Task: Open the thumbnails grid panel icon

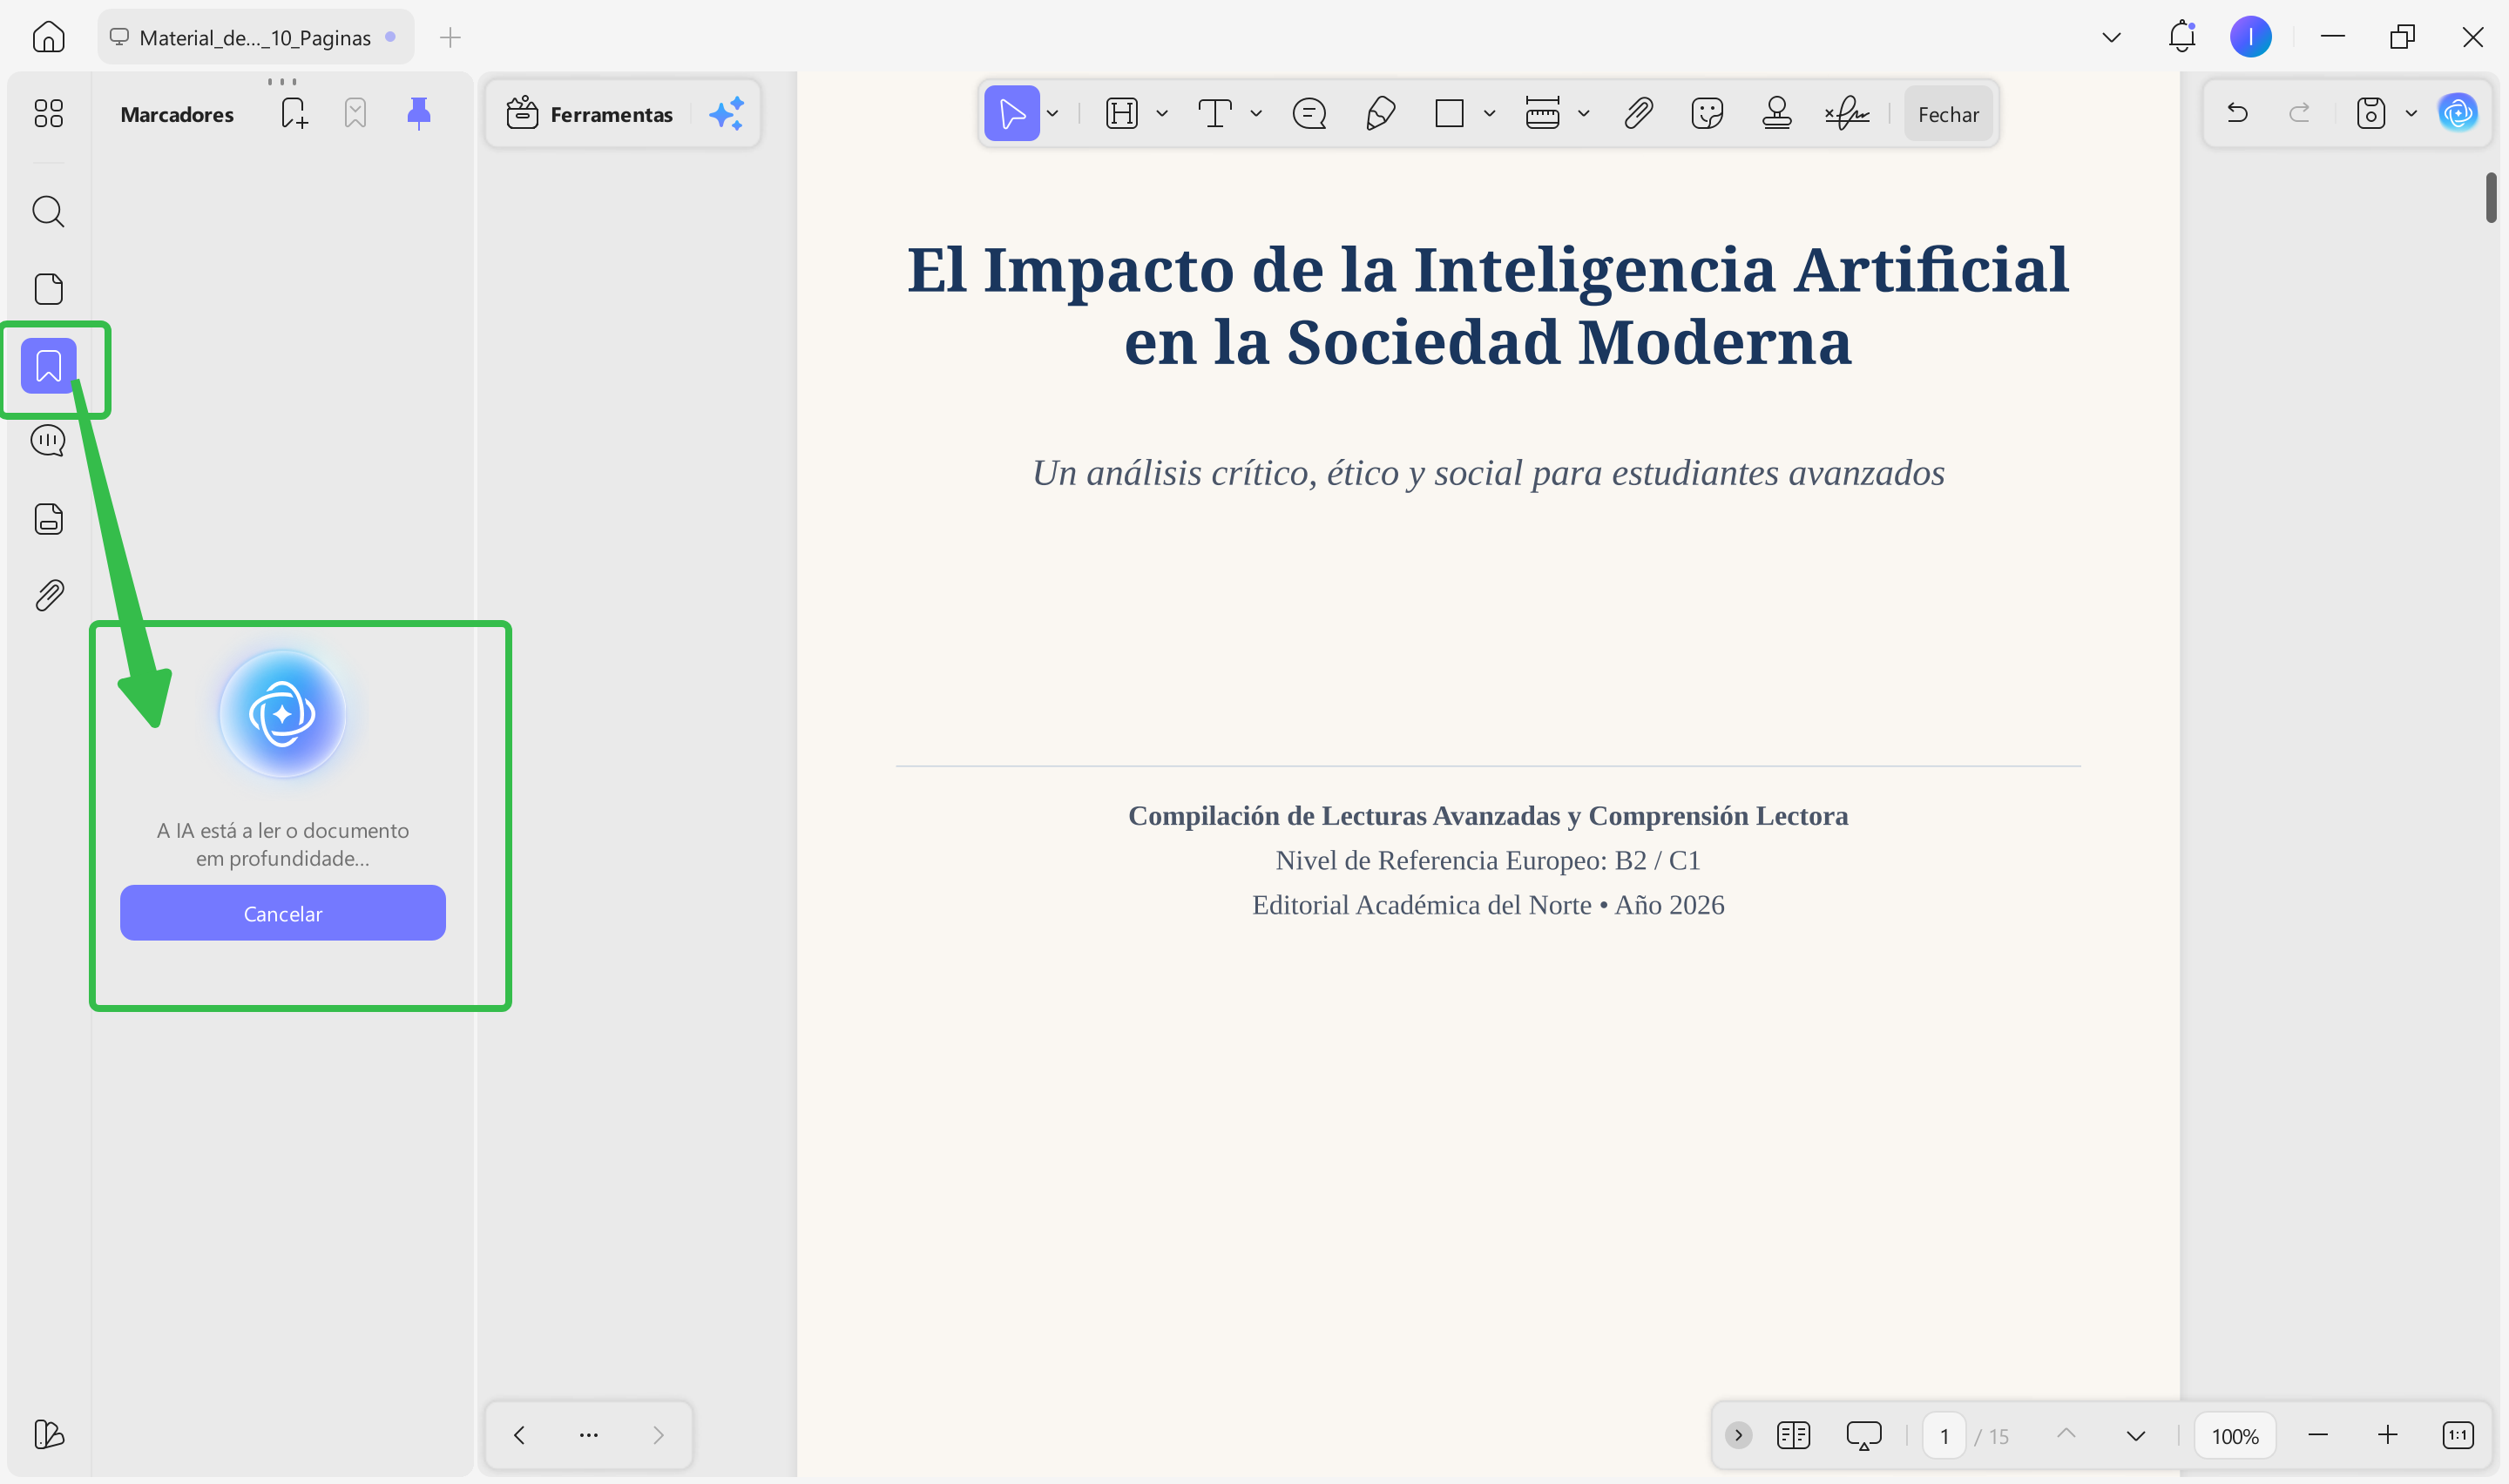Action: click(48, 113)
